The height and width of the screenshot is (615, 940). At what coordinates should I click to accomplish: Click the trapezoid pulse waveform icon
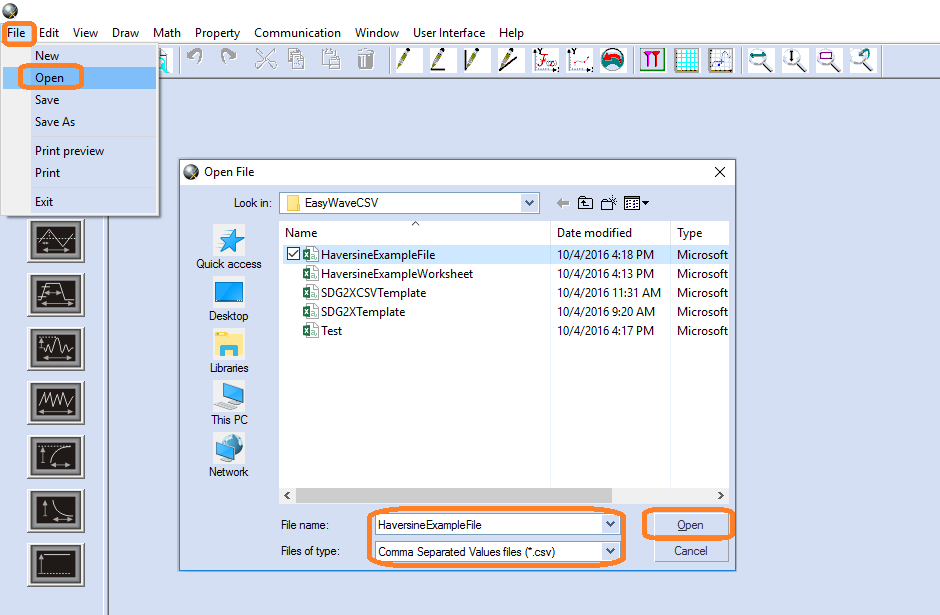click(55, 295)
